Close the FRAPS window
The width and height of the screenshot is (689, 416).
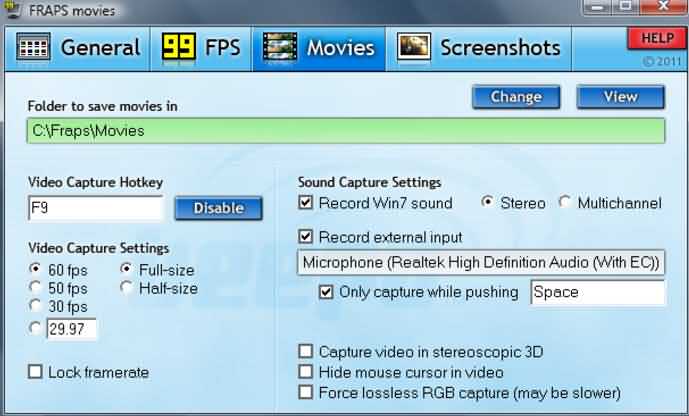click(x=664, y=6)
